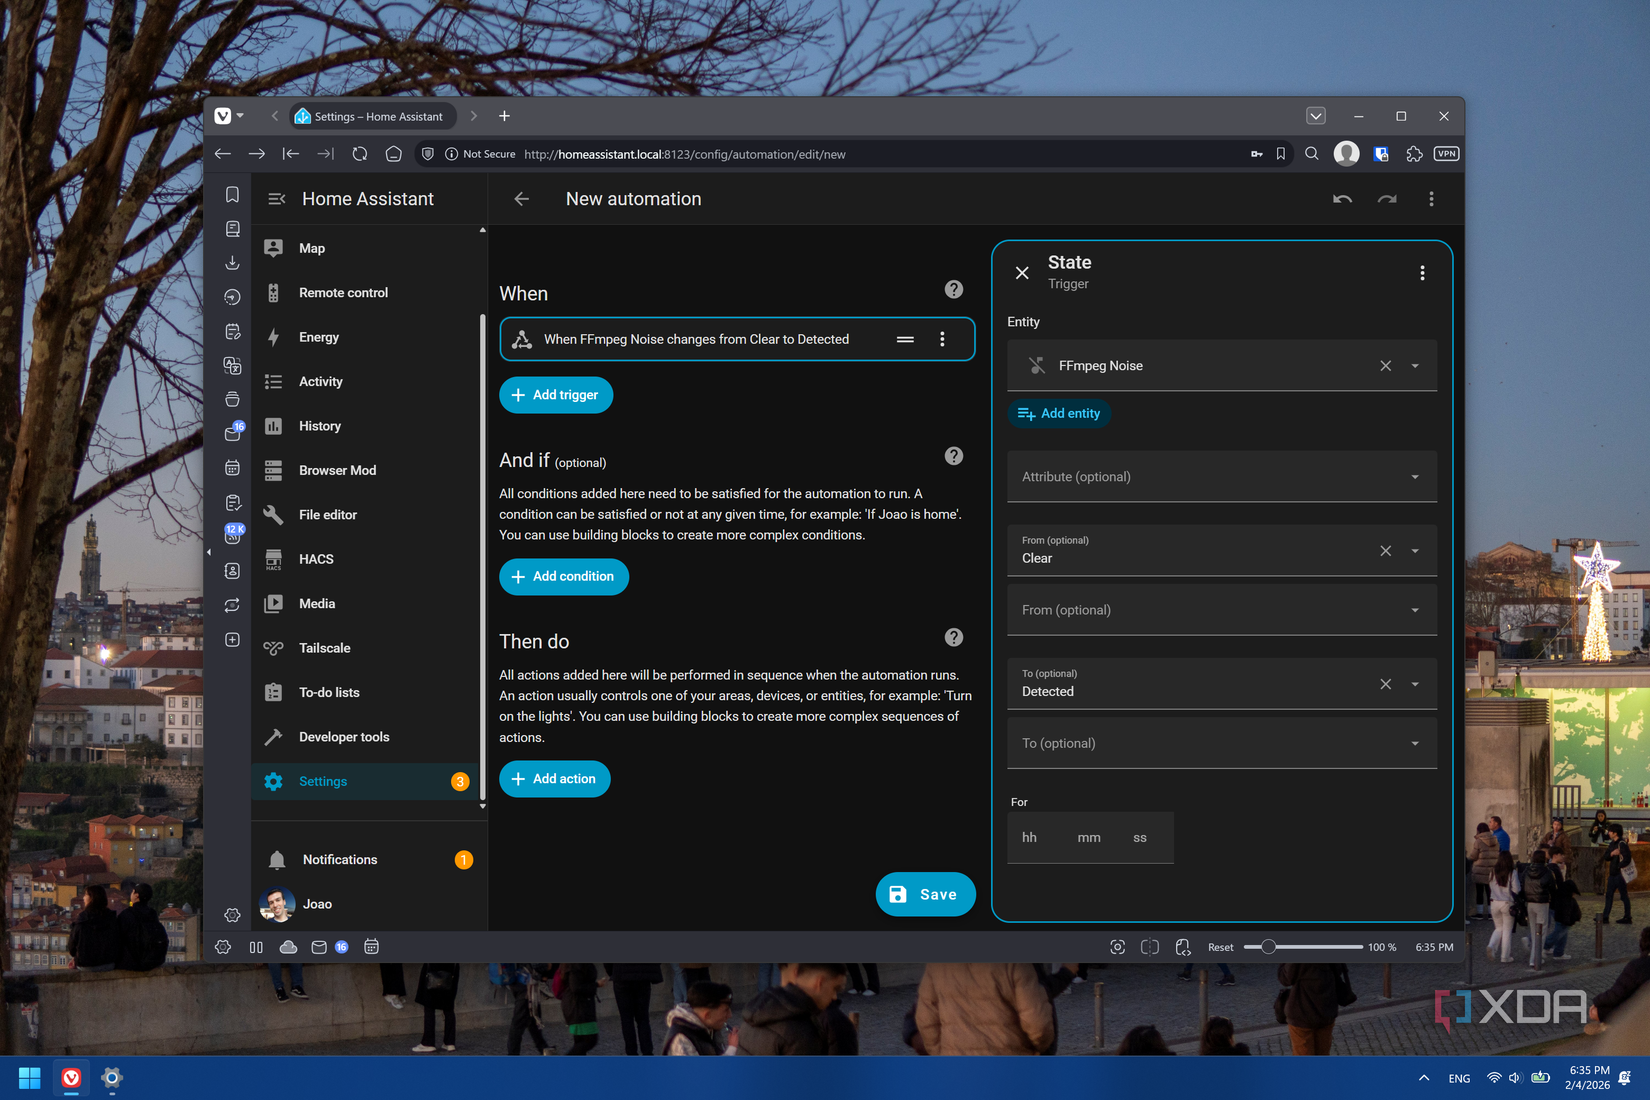Expand the empty To (optional) dropdown
Image resolution: width=1650 pixels, height=1100 pixels.
coord(1415,743)
